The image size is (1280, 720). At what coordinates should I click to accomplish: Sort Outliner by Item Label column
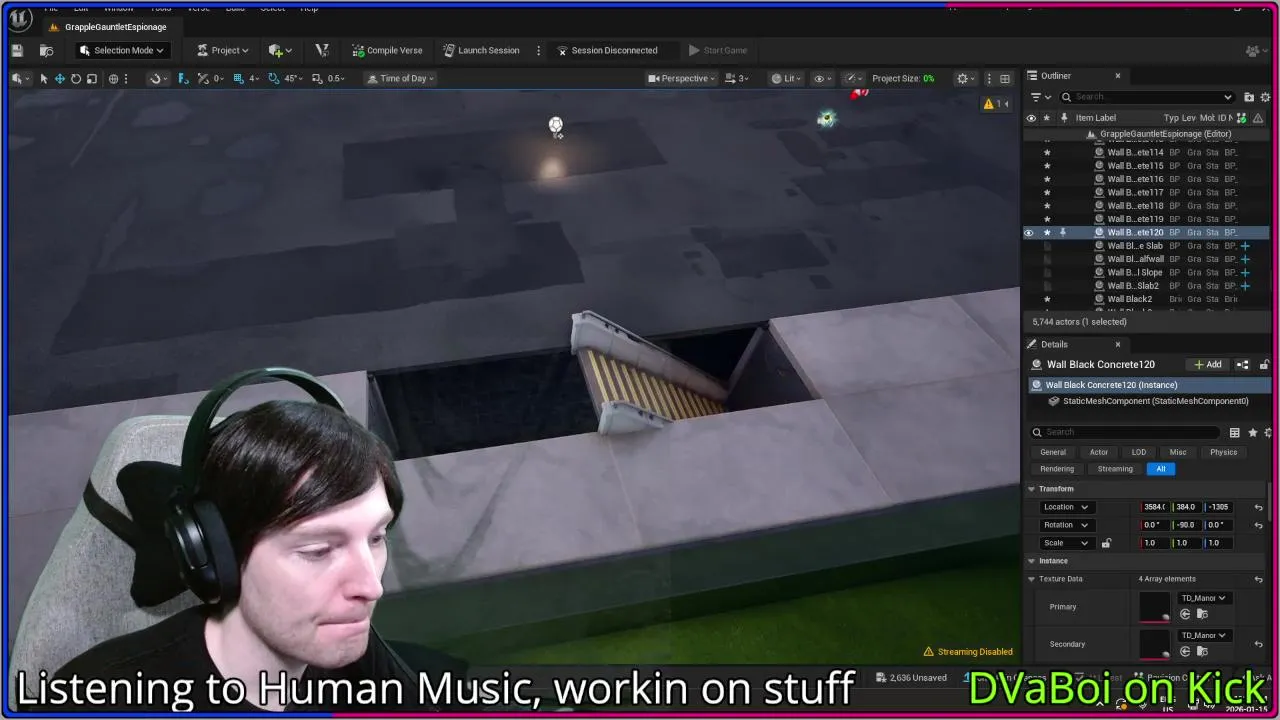tap(1095, 118)
